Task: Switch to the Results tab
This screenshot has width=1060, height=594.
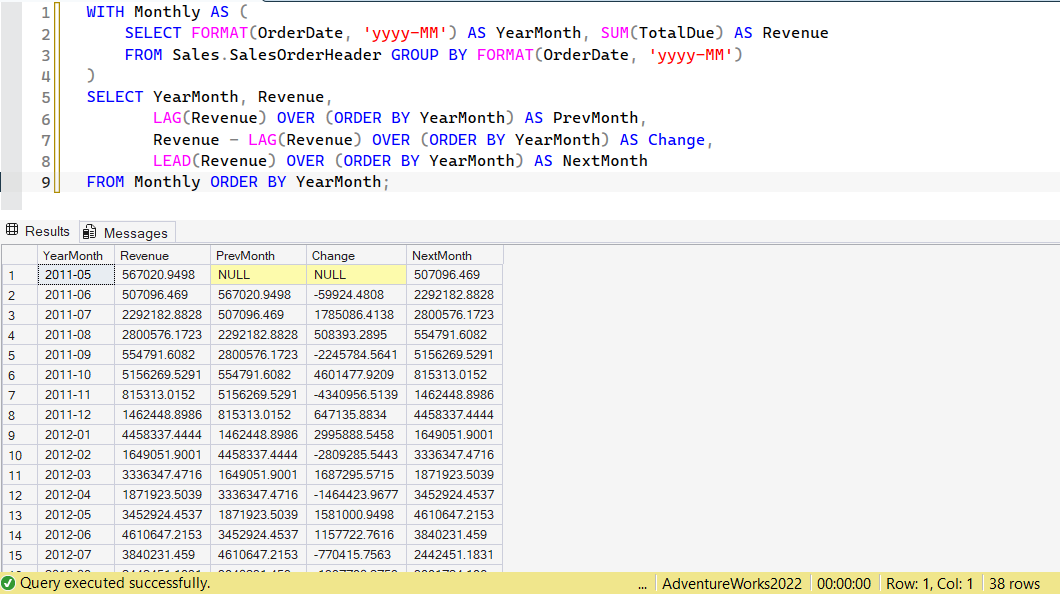Action: point(39,232)
